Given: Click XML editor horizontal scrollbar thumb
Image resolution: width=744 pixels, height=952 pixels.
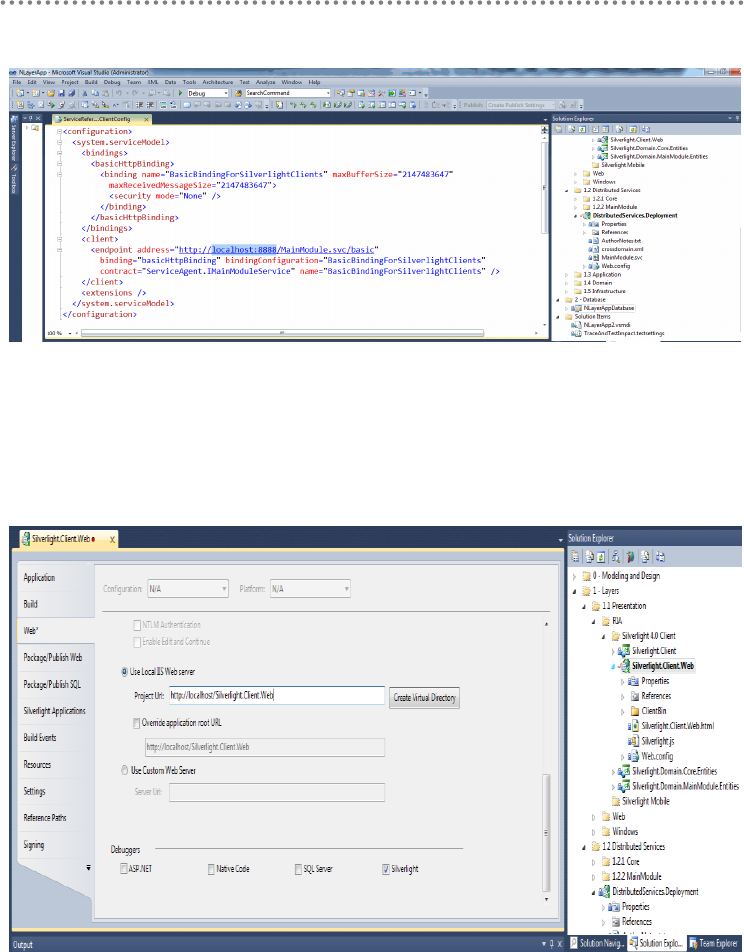Looking at the screenshot, I should 282,333.
